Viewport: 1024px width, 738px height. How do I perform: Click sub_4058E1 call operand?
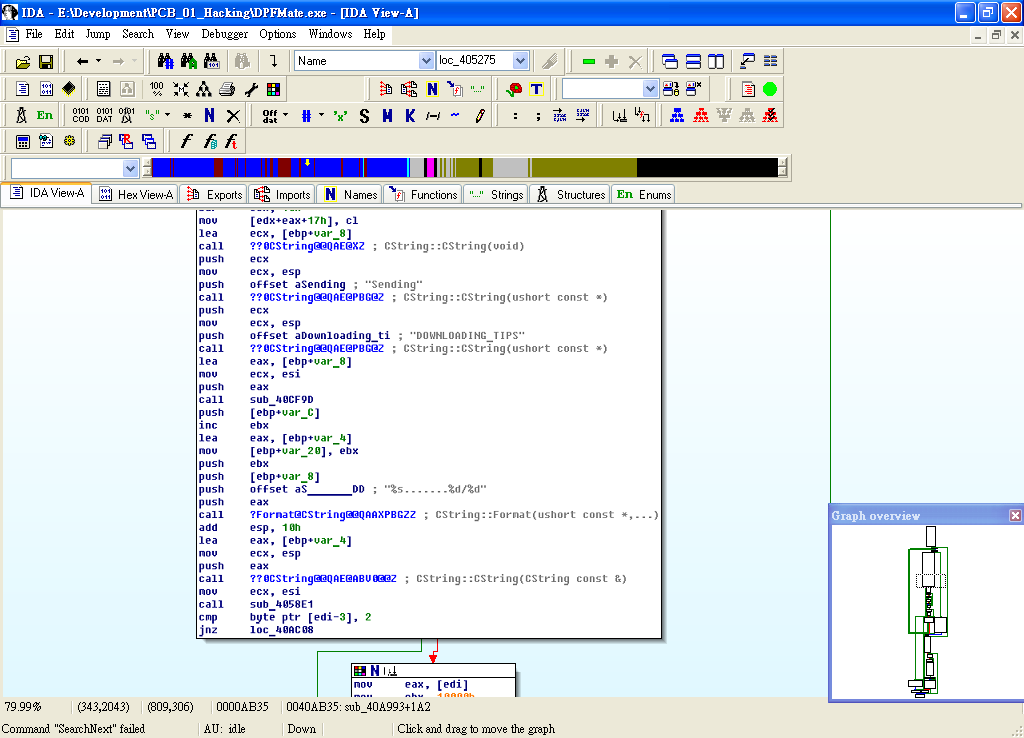281,605
